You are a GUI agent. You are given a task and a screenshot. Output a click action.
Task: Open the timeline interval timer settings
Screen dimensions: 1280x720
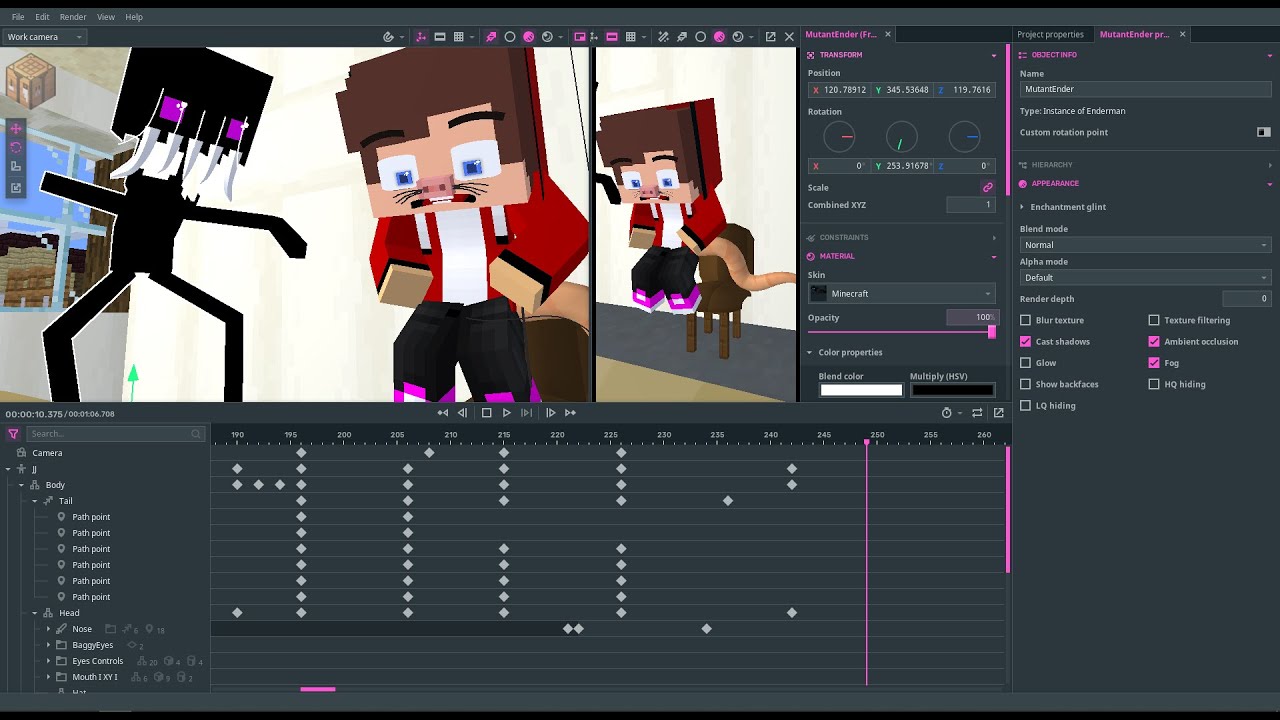(947, 413)
